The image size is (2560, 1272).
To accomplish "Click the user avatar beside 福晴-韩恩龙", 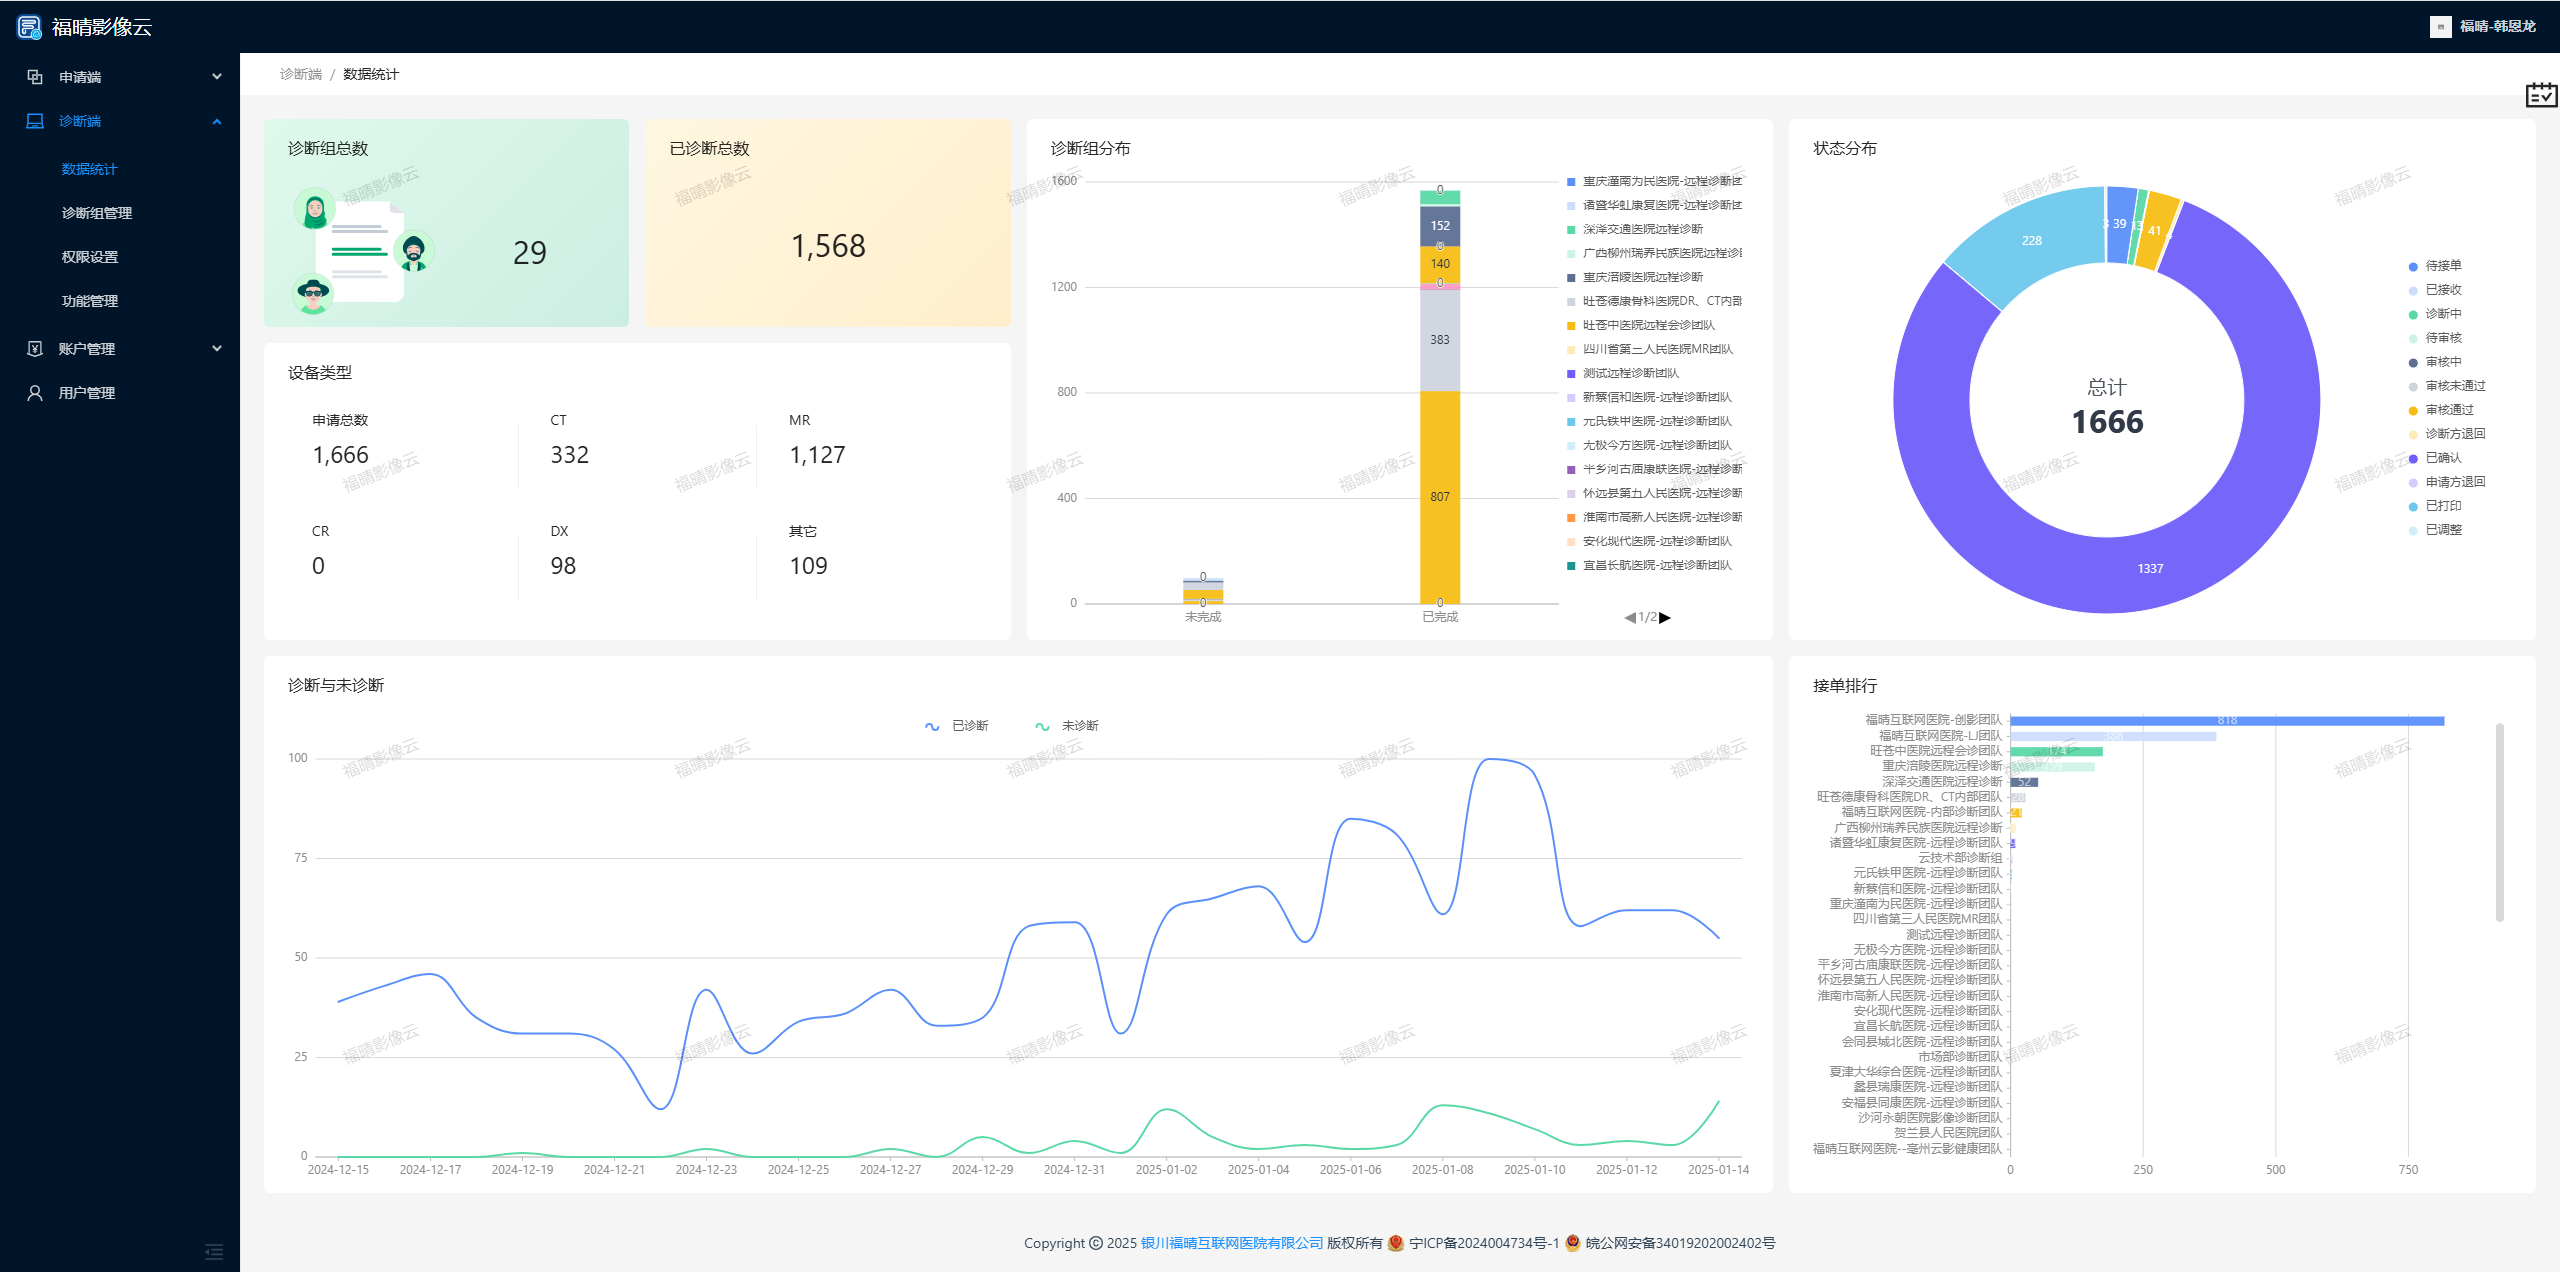I will click(2440, 27).
